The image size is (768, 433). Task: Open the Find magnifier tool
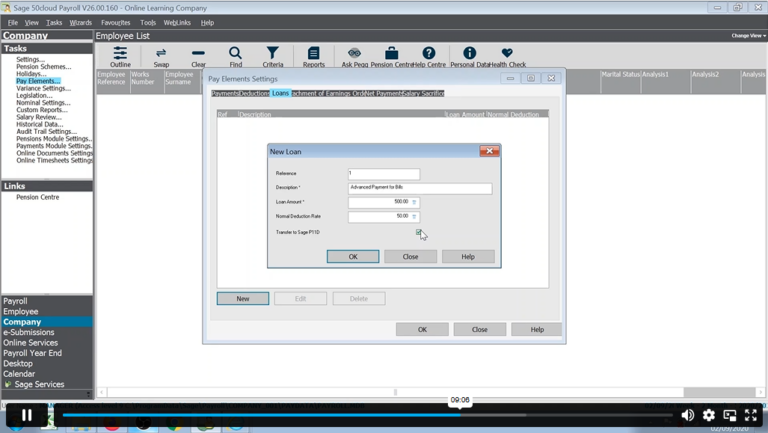coord(235,55)
